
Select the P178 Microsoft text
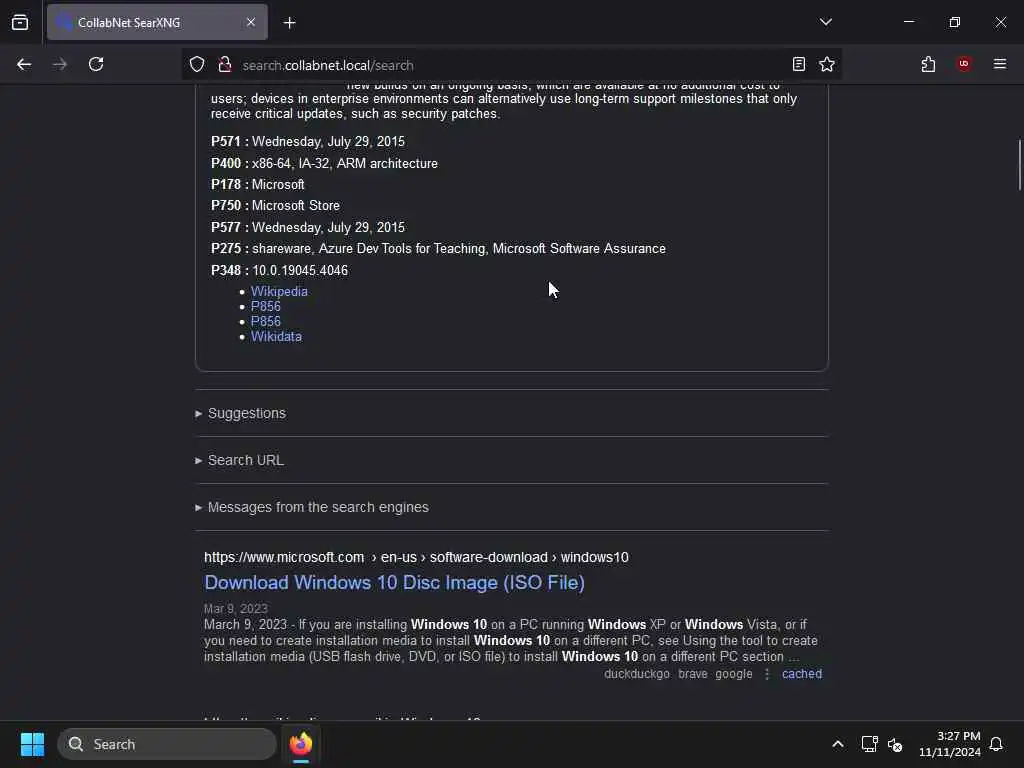pos(278,184)
